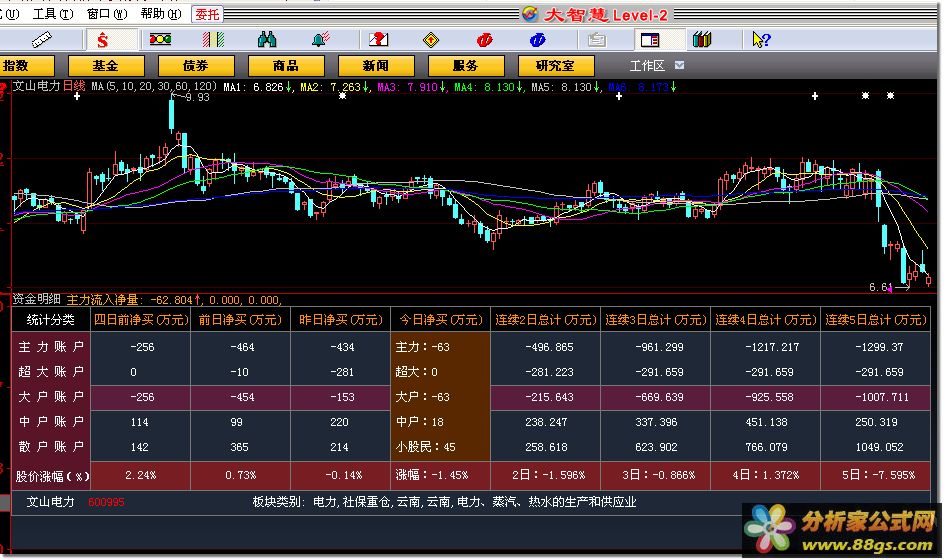Click the -1299.37 cell
The image size is (944, 560).
pos(879,347)
